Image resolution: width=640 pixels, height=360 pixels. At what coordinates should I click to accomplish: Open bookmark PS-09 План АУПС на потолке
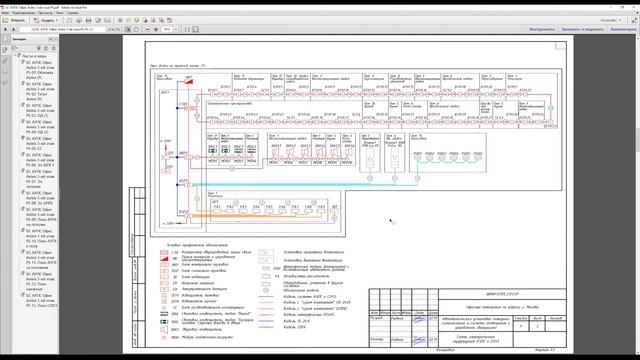point(41,217)
